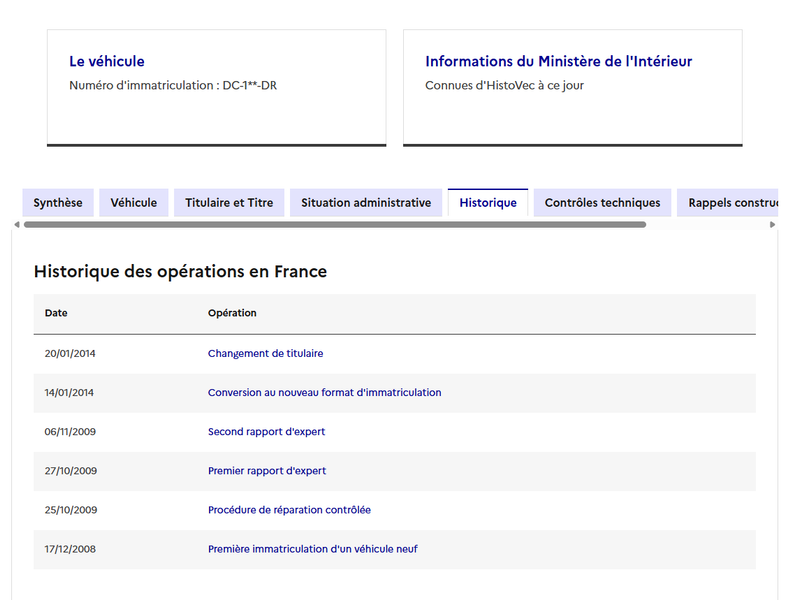Select the date 20/01/2014
Image resolution: width=800 pixels, height=600 pixels.
point(70,354)
